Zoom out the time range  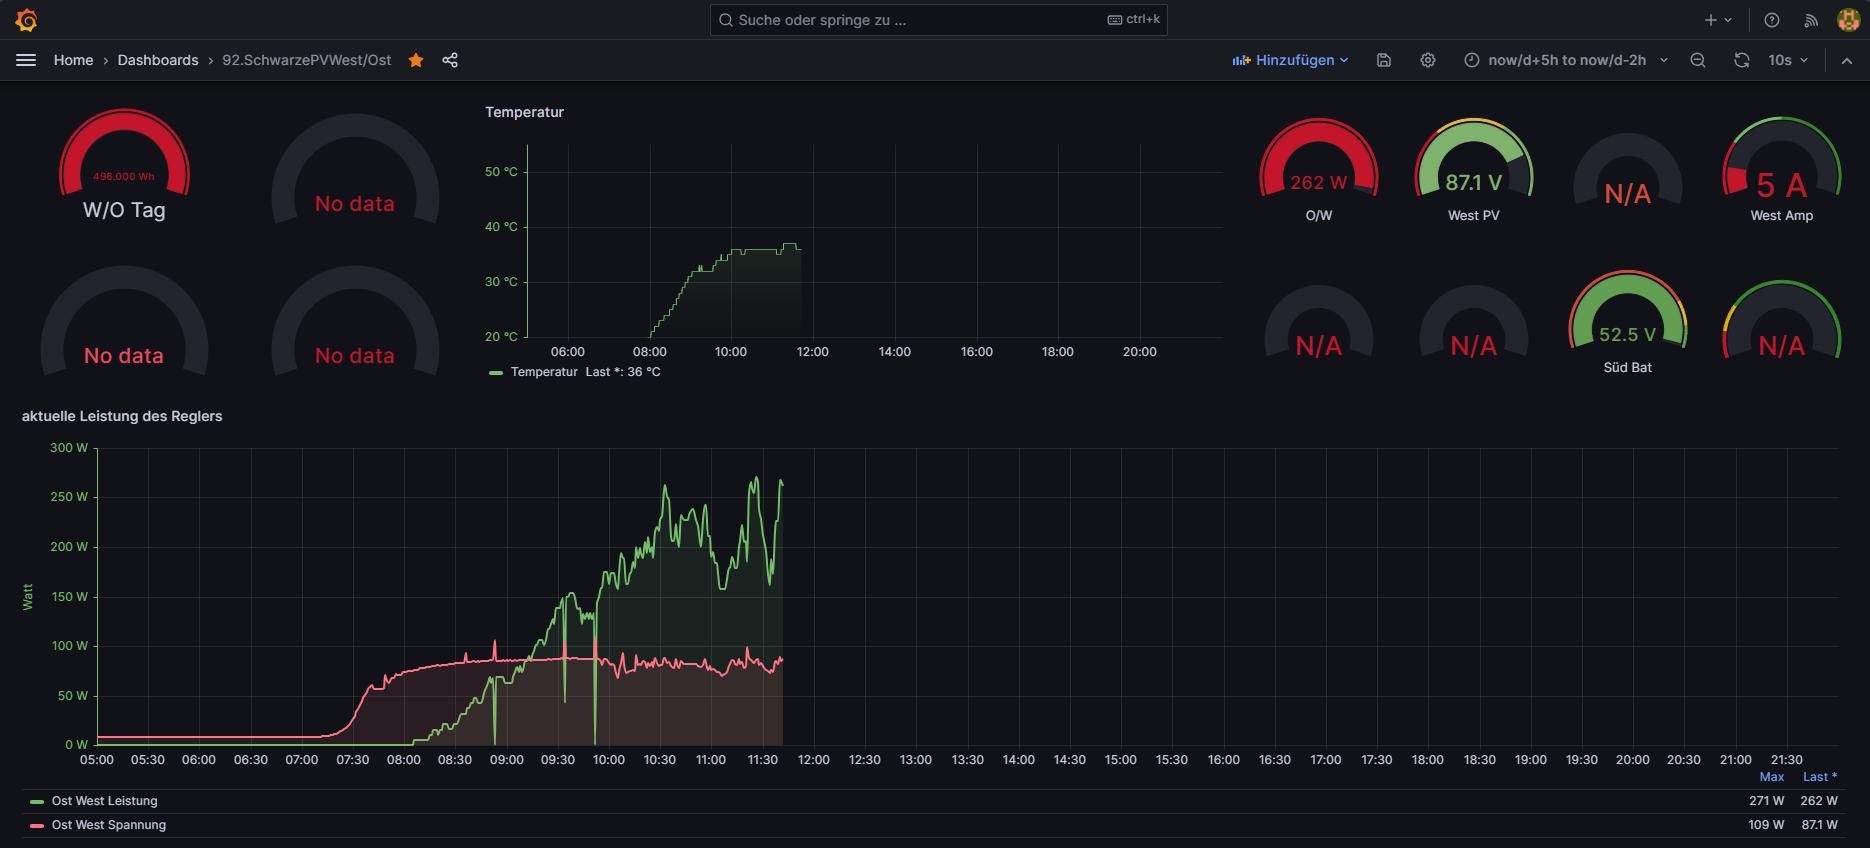click(1698, 60)
